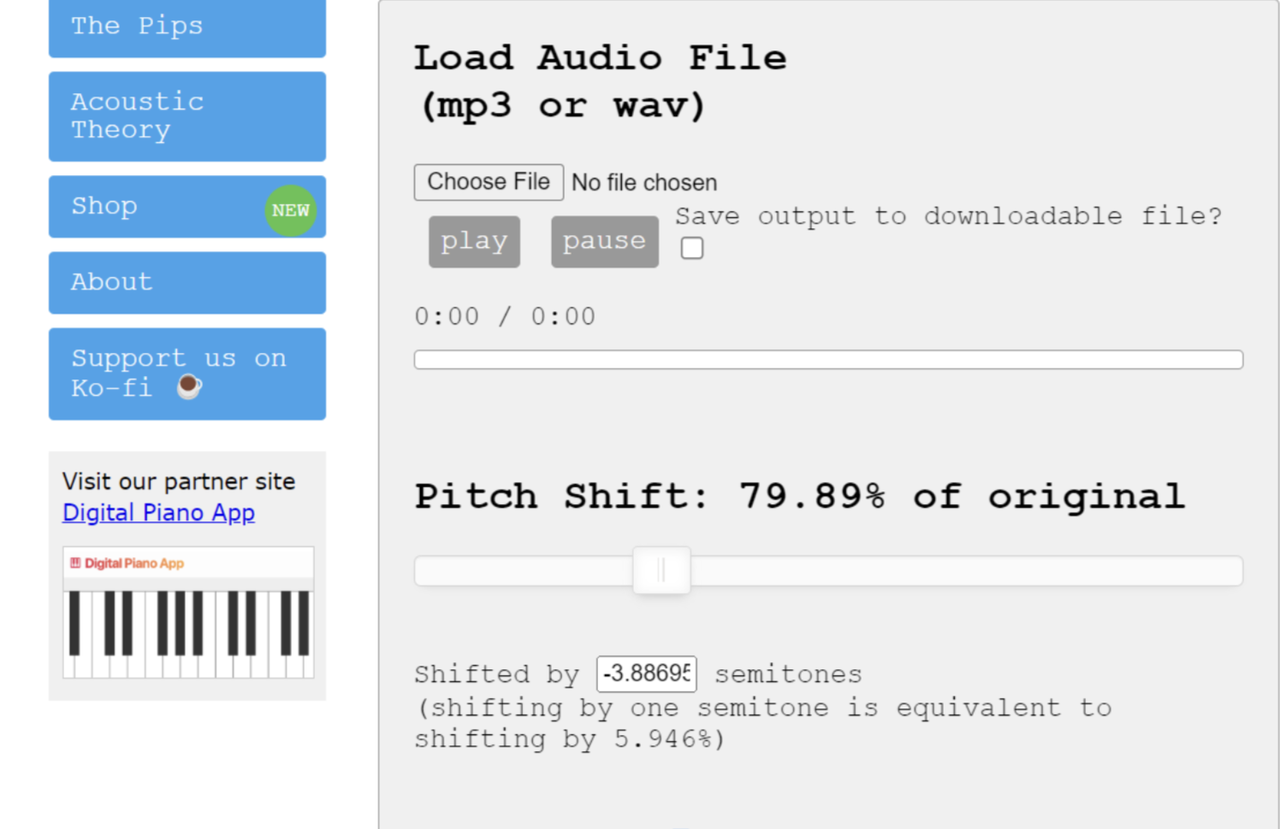Open the Support us on Ko-fi link

pos(187,373)
